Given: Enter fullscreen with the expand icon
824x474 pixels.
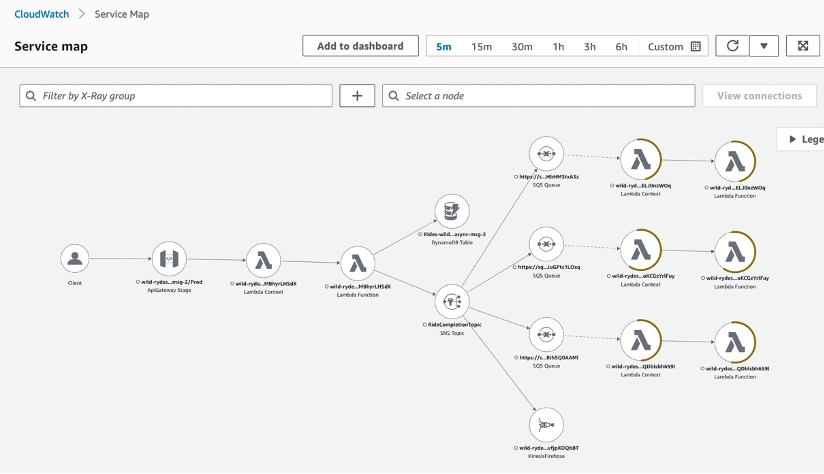Looking at the screenshot, I should [802, 46].
